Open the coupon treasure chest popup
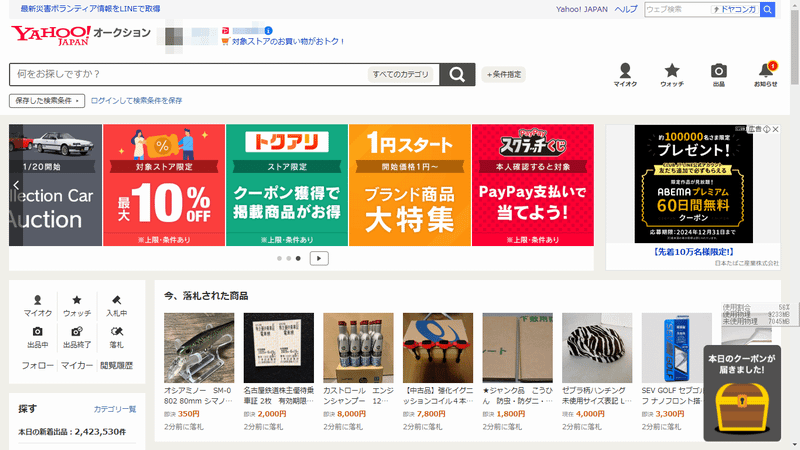The image size is (800, 450). click(x=742, y=394)
